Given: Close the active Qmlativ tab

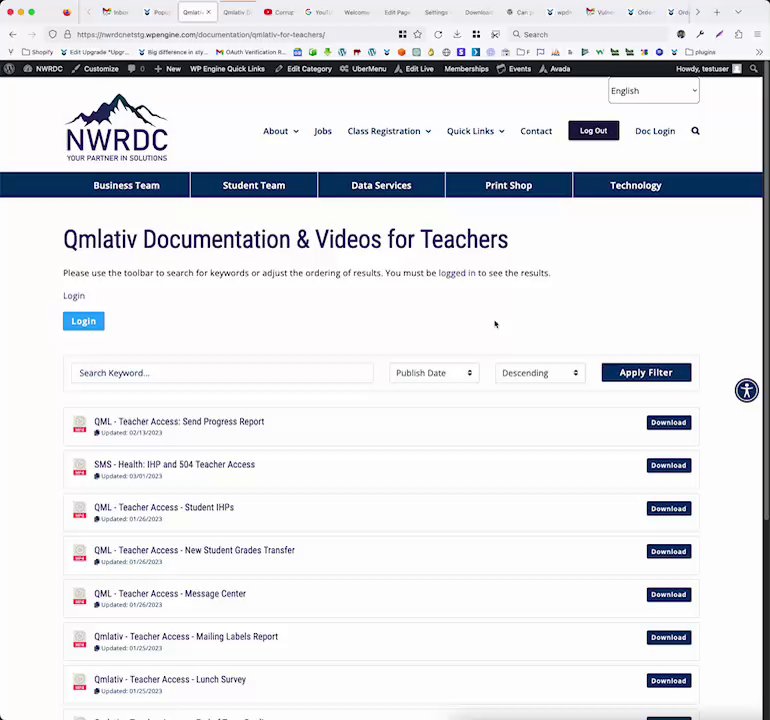Looking at the screenshot, I should coord(209,12).
